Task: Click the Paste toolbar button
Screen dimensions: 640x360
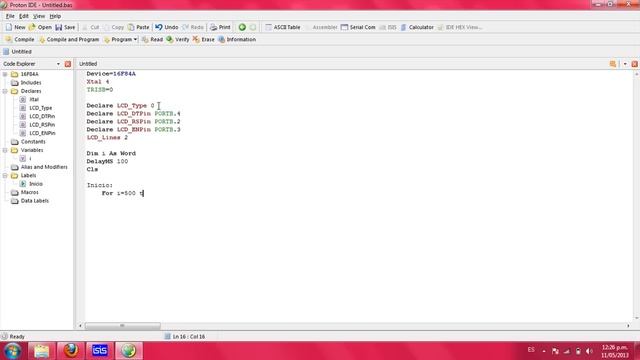Action: [138, 27]
